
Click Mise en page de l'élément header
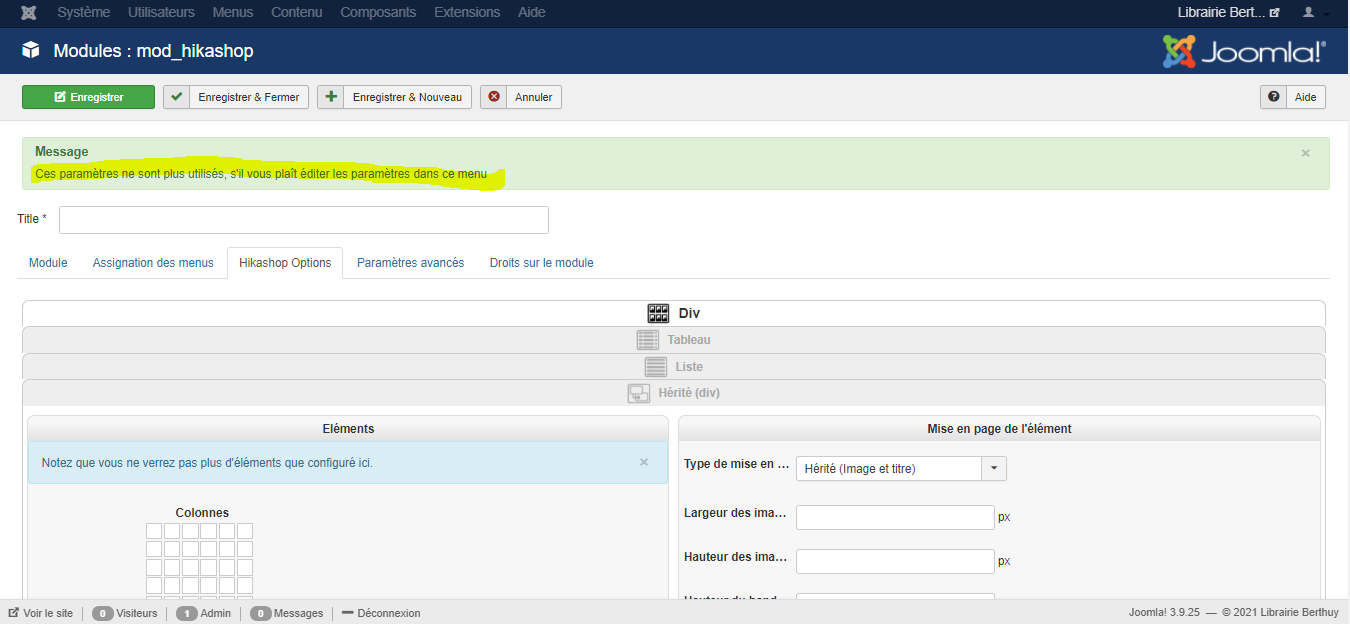click(x=999, y=428)
